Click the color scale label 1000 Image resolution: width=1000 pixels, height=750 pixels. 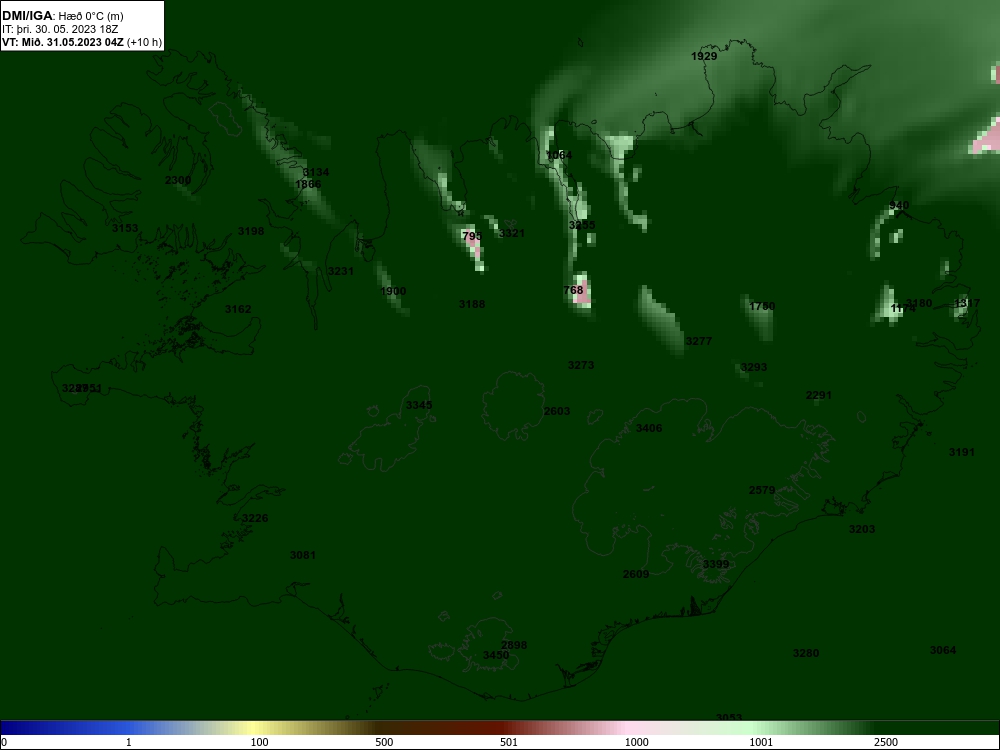(636, 742)
